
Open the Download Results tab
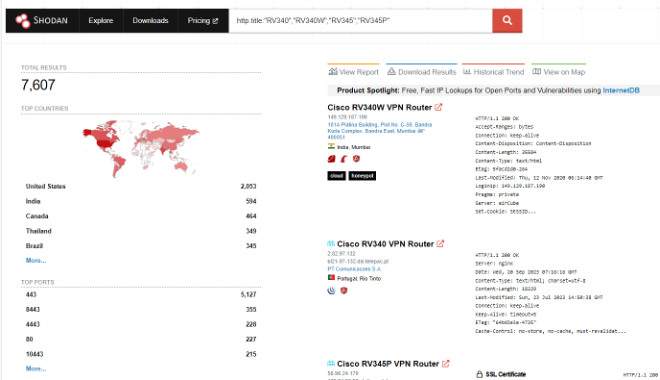click(x=421, y=72)
